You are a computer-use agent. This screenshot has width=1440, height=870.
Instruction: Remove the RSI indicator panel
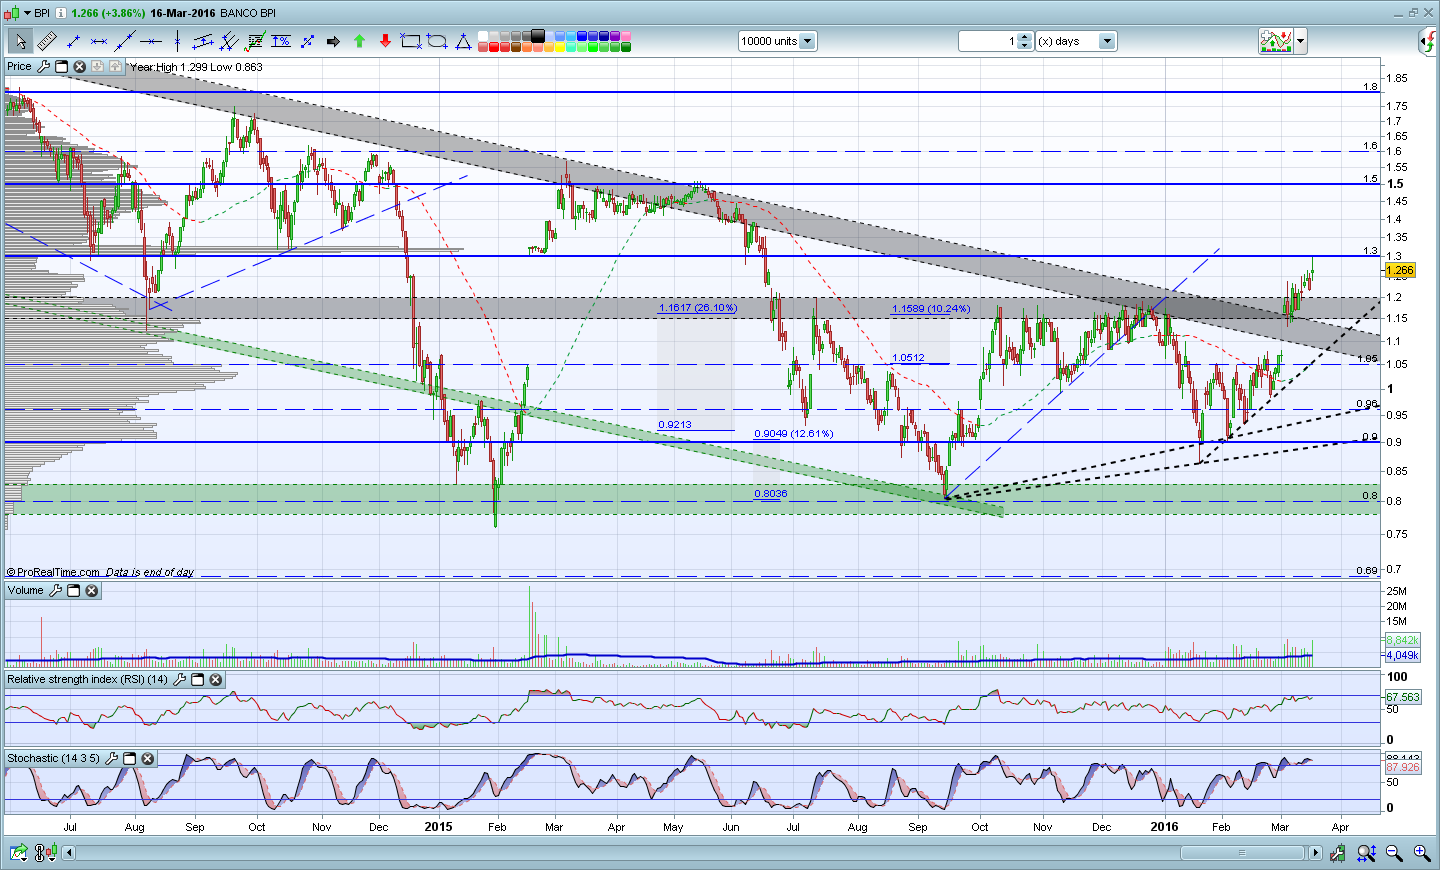(x=216, y=680)
